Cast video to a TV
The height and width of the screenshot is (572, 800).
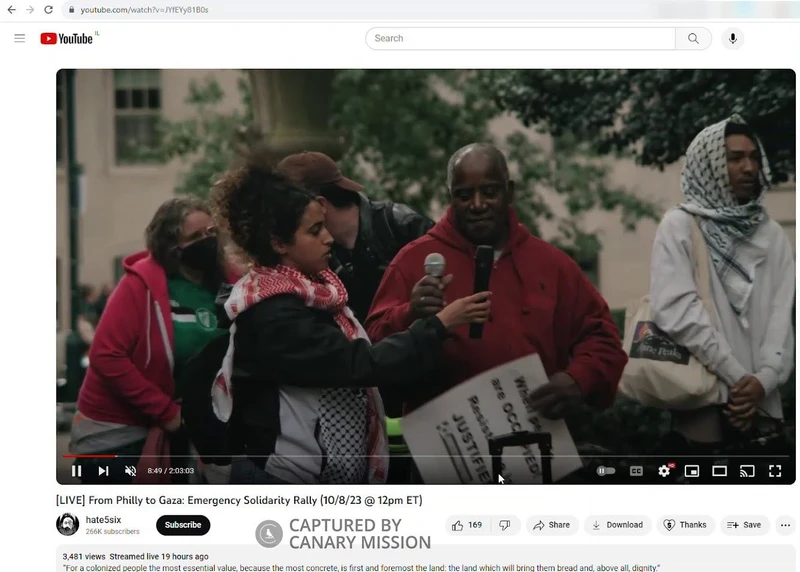[x=747, y=471]
